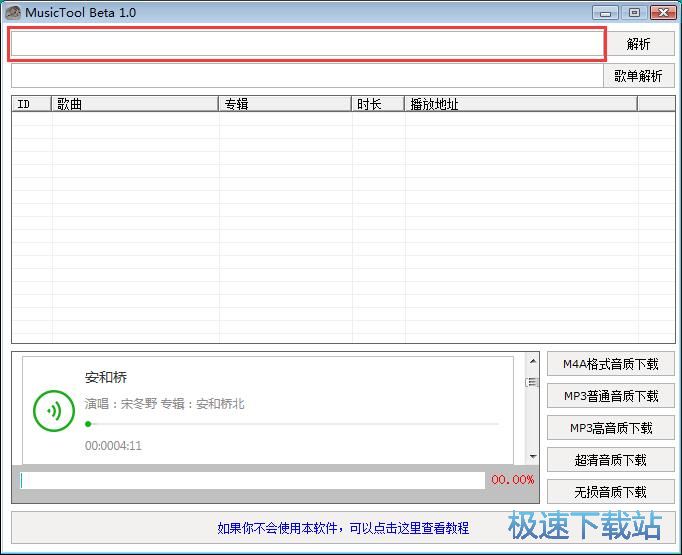Click the 00.00% download percentage

512,480
